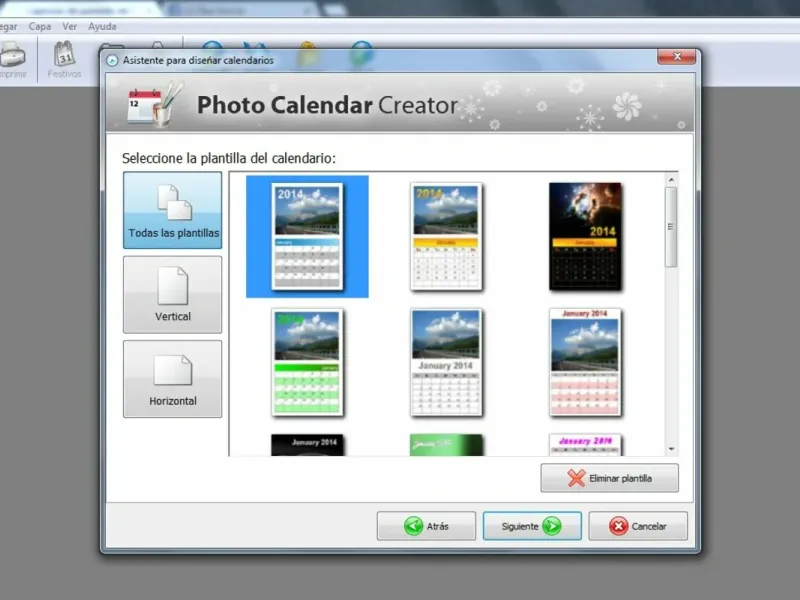Screen dimensions: 800x600
Task: Close the Asistente para diseñar calendarios dialog
Action: (677, 56)
